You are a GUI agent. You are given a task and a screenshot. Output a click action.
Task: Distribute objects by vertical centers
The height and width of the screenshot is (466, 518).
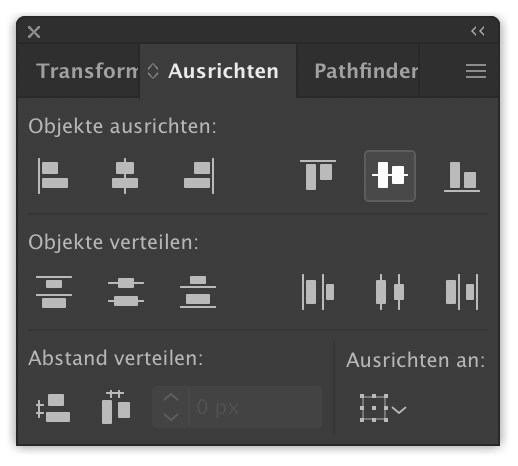(126, 292)
